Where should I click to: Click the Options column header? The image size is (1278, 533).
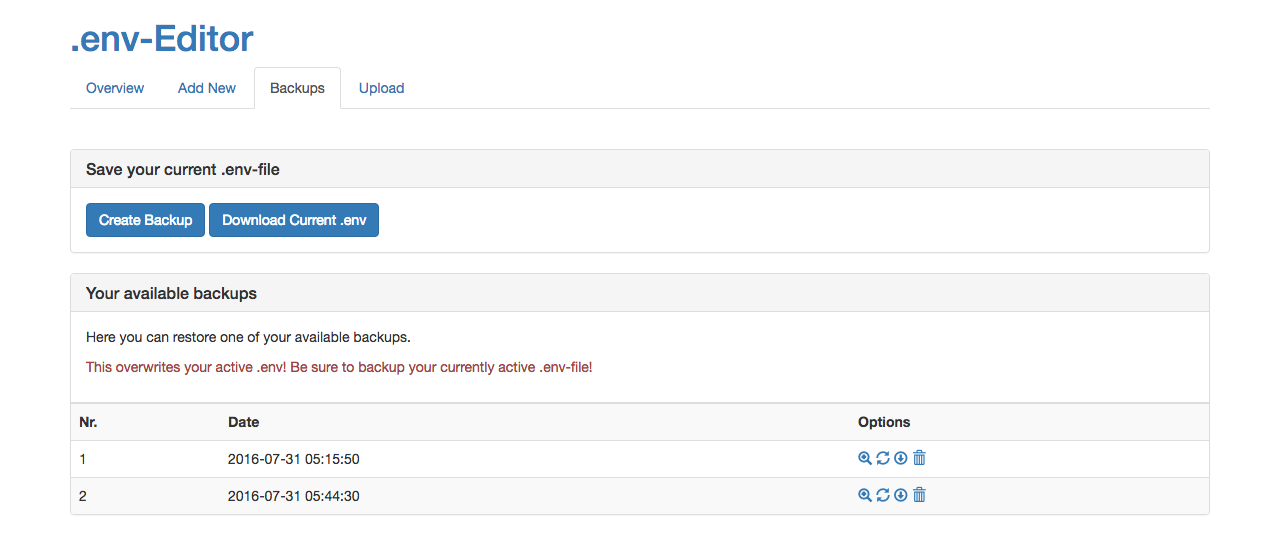(x=884, y=422)
